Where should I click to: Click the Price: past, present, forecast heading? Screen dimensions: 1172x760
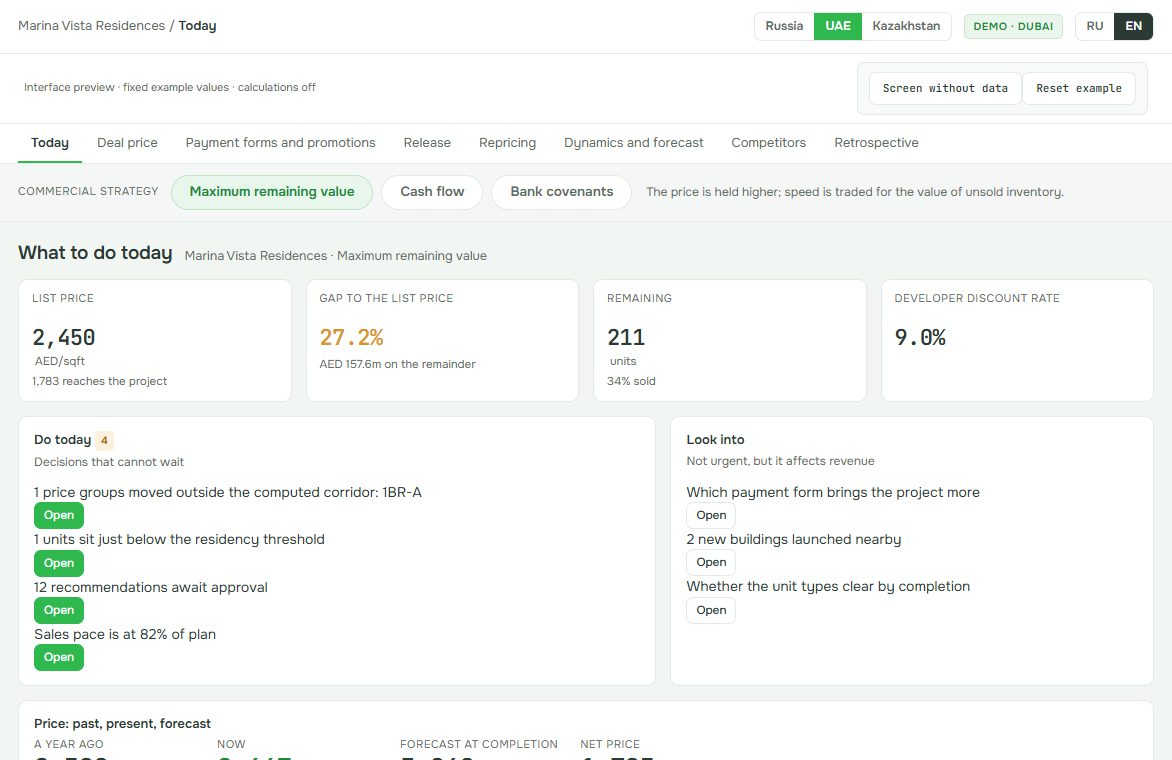123,723
